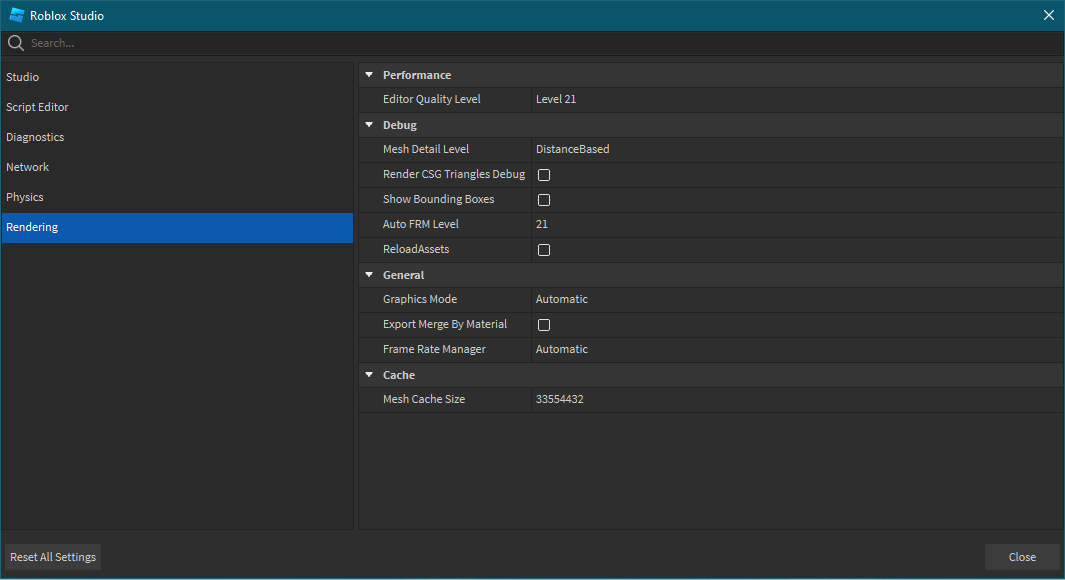Close the window with the X icon
The image size is (1065, 580).
tap(1049, 15)
